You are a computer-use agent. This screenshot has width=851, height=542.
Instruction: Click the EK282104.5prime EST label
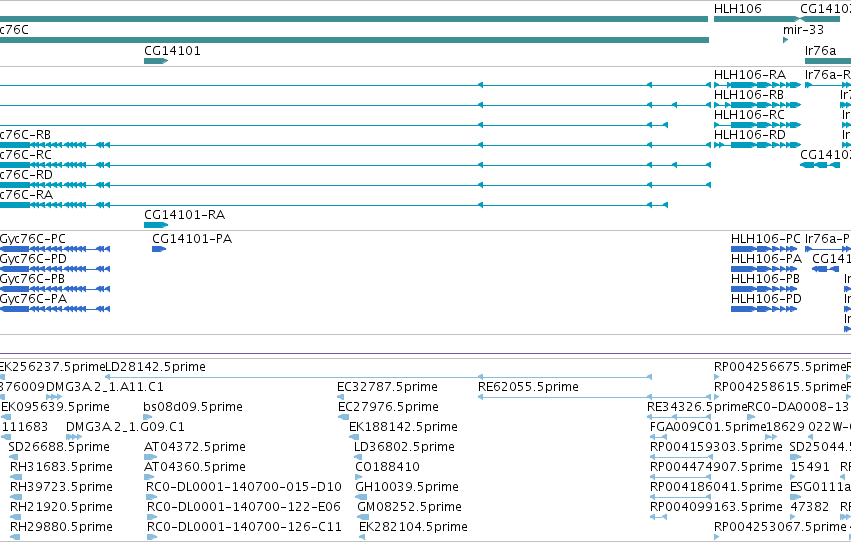point(414,527)
